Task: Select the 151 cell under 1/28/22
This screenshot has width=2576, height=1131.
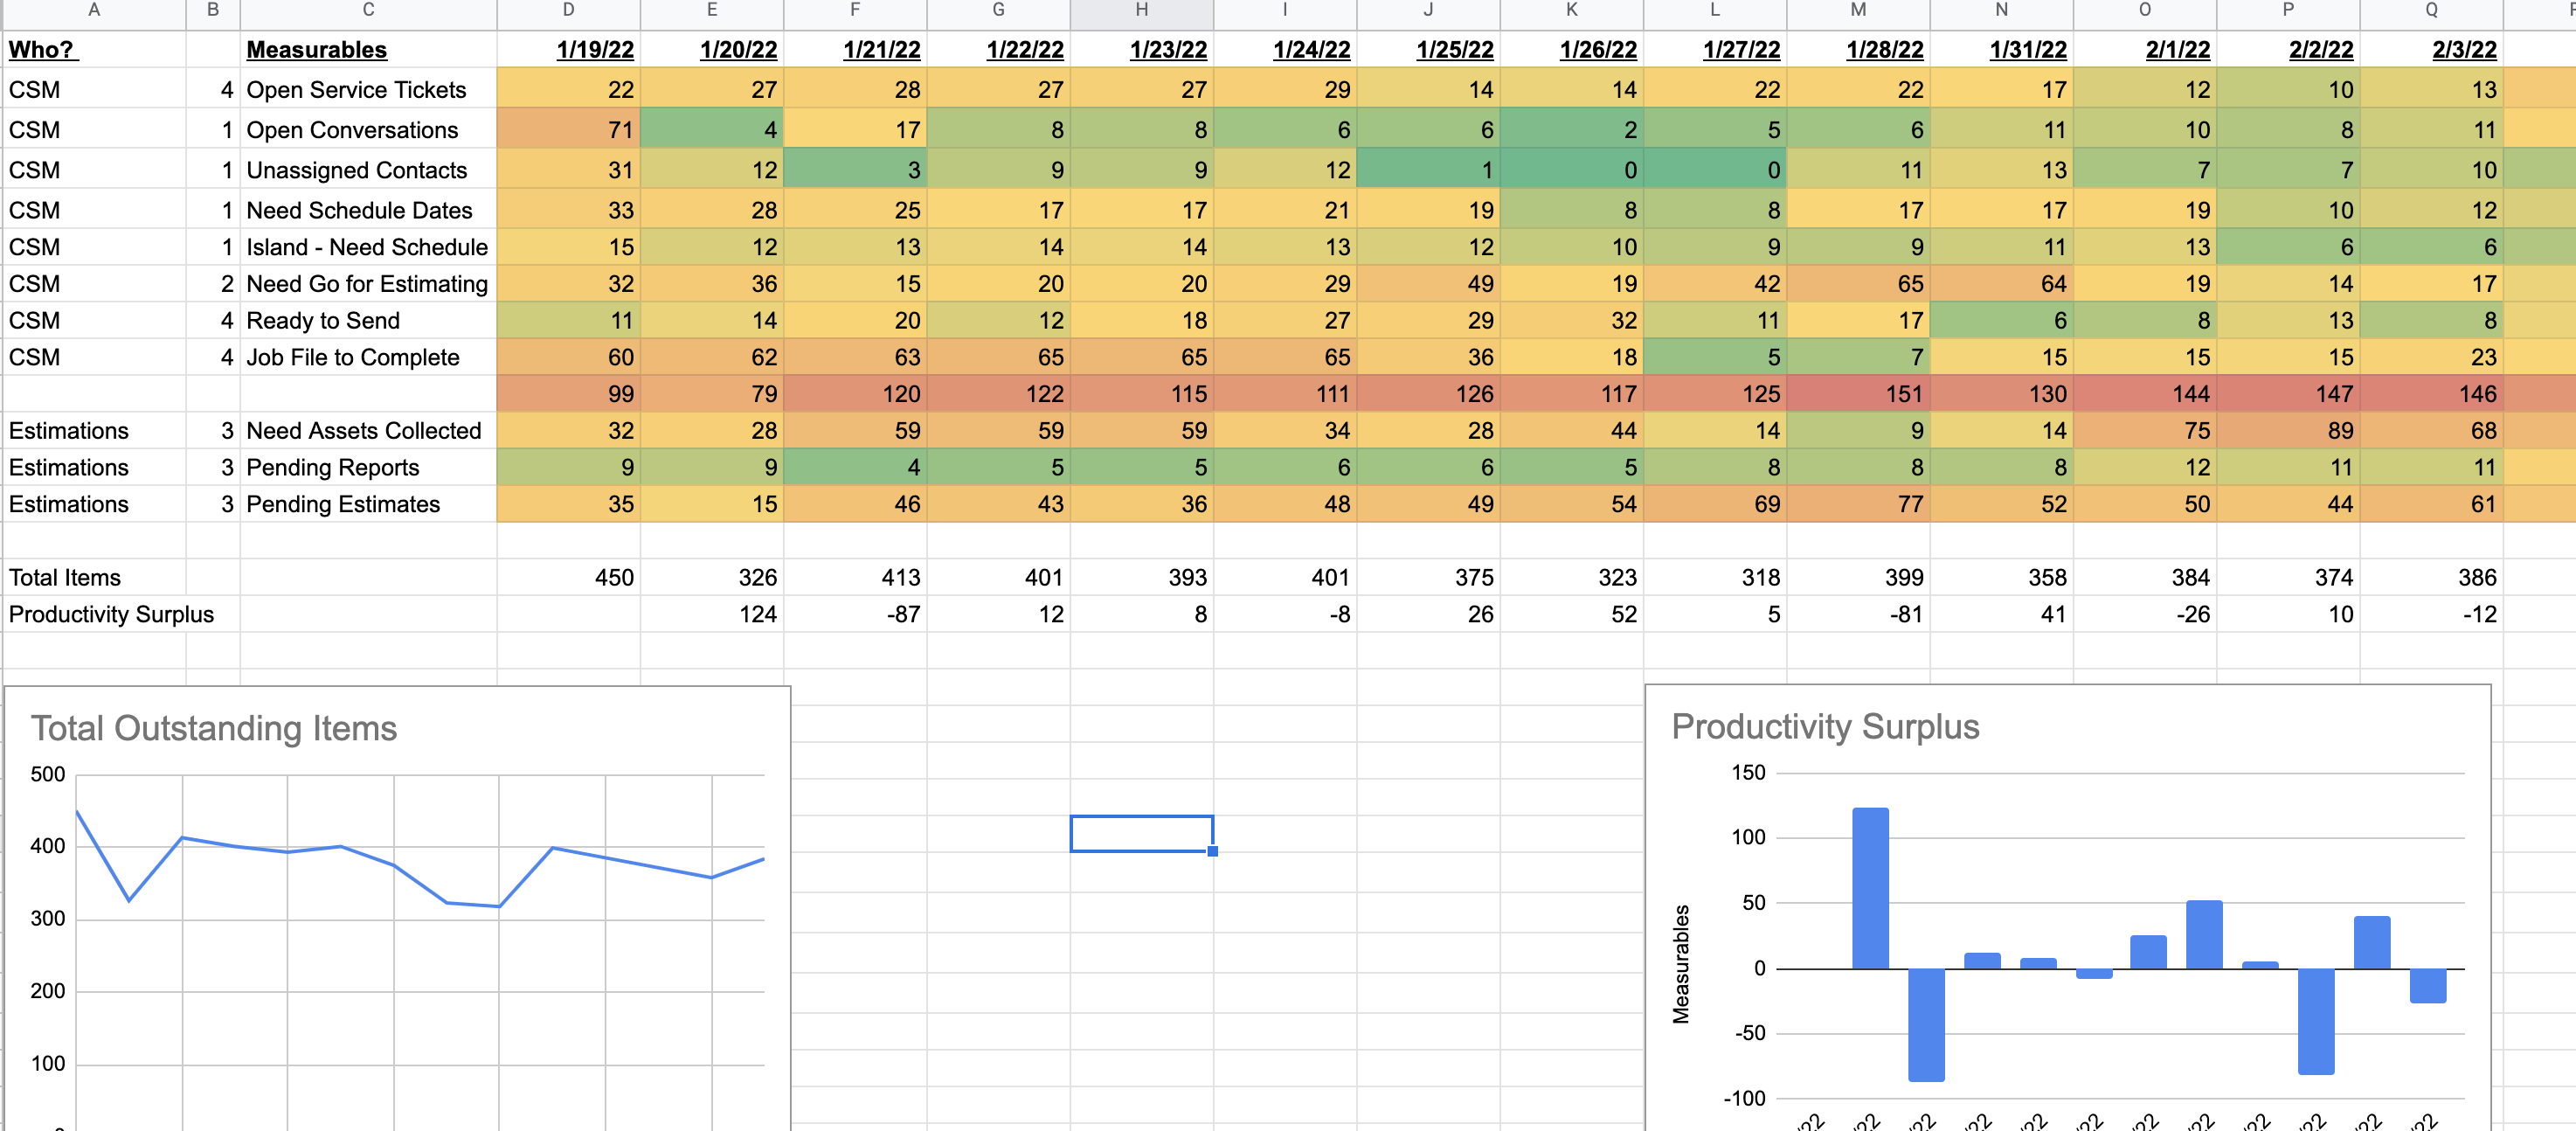Action: pyautogui.click(x=1858, y=394)
